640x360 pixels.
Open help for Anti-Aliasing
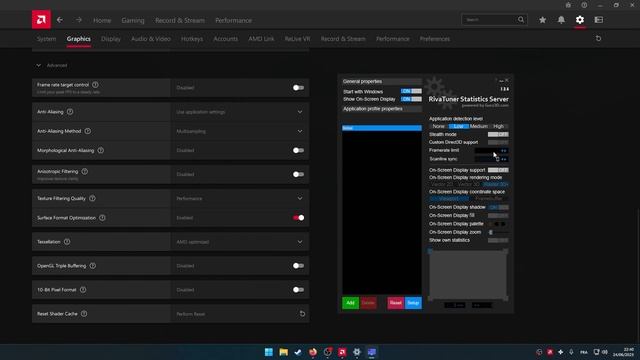70,111
